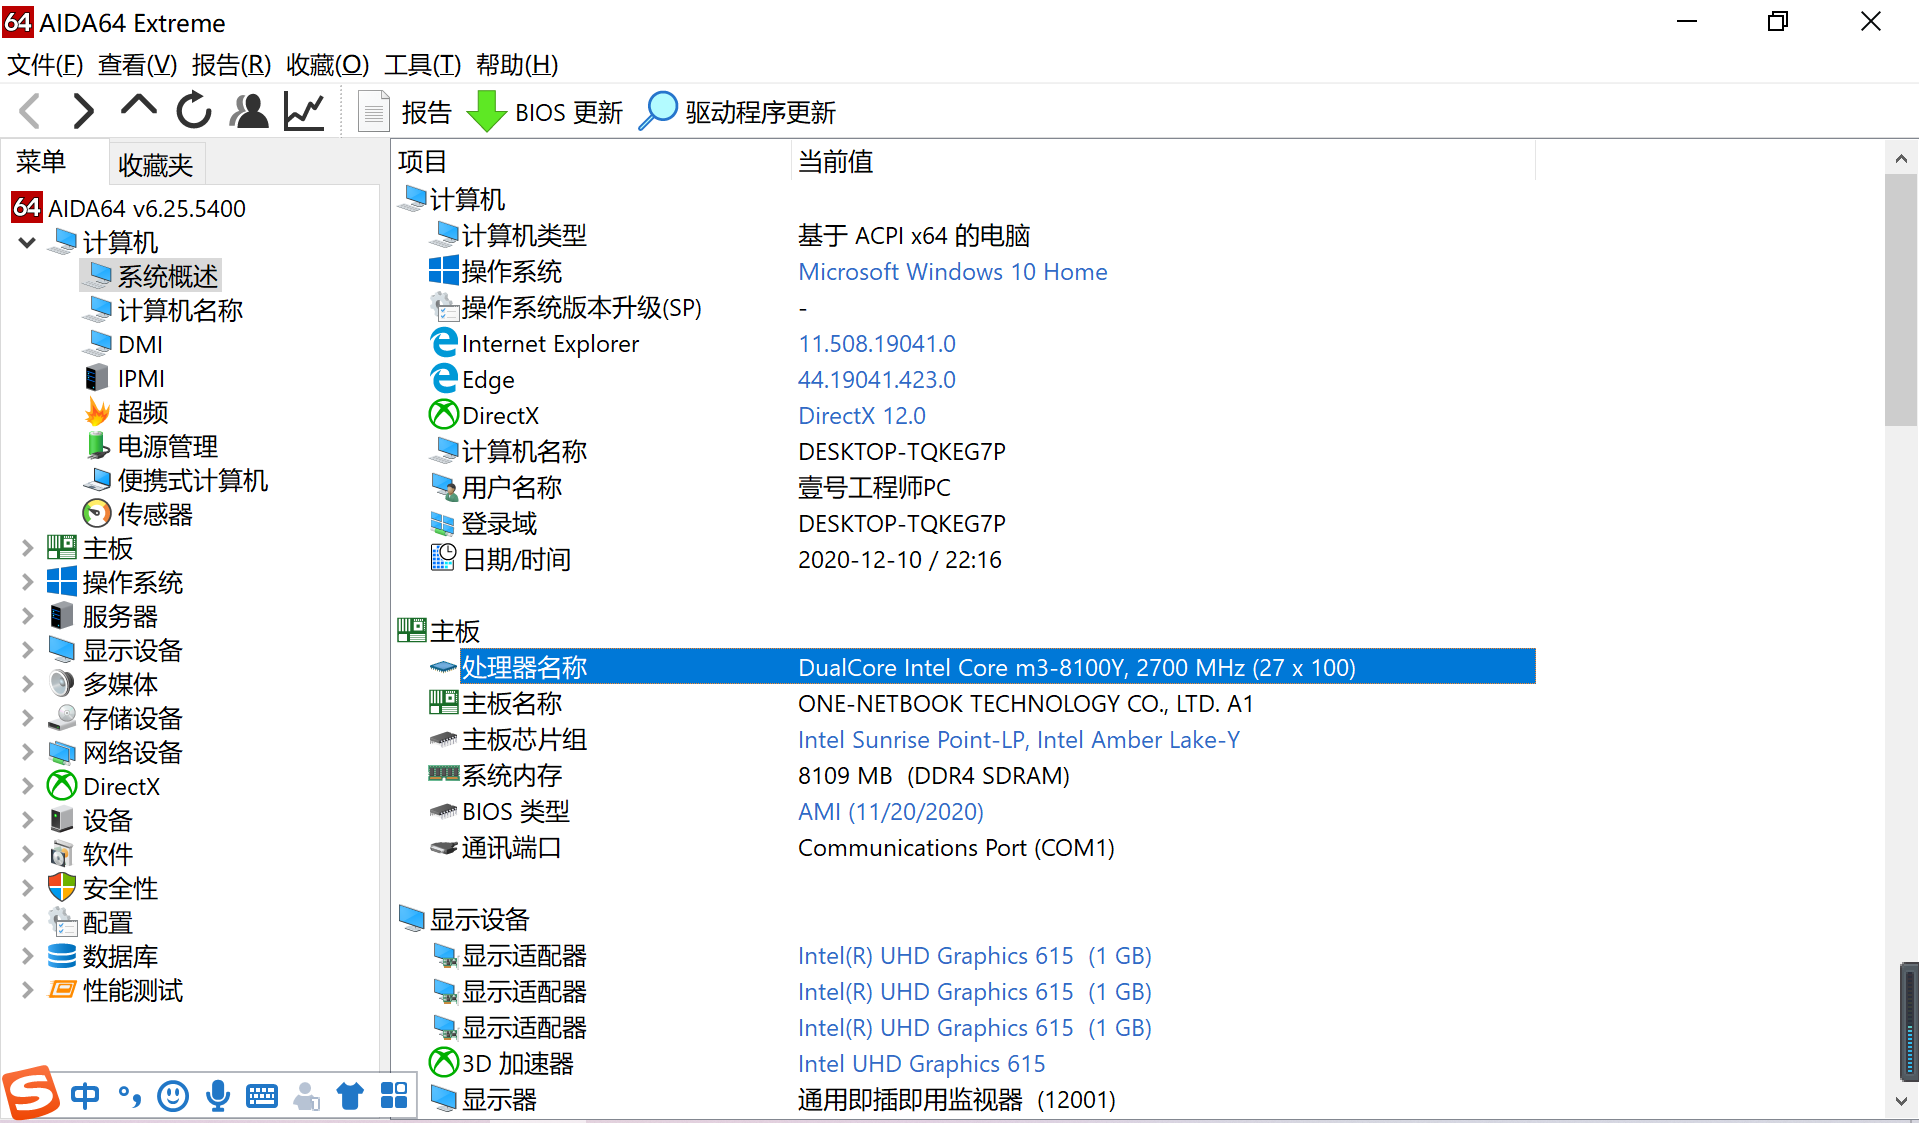
Task: Expand the 操作系统 tree node
Action: (x=27, y=582)
